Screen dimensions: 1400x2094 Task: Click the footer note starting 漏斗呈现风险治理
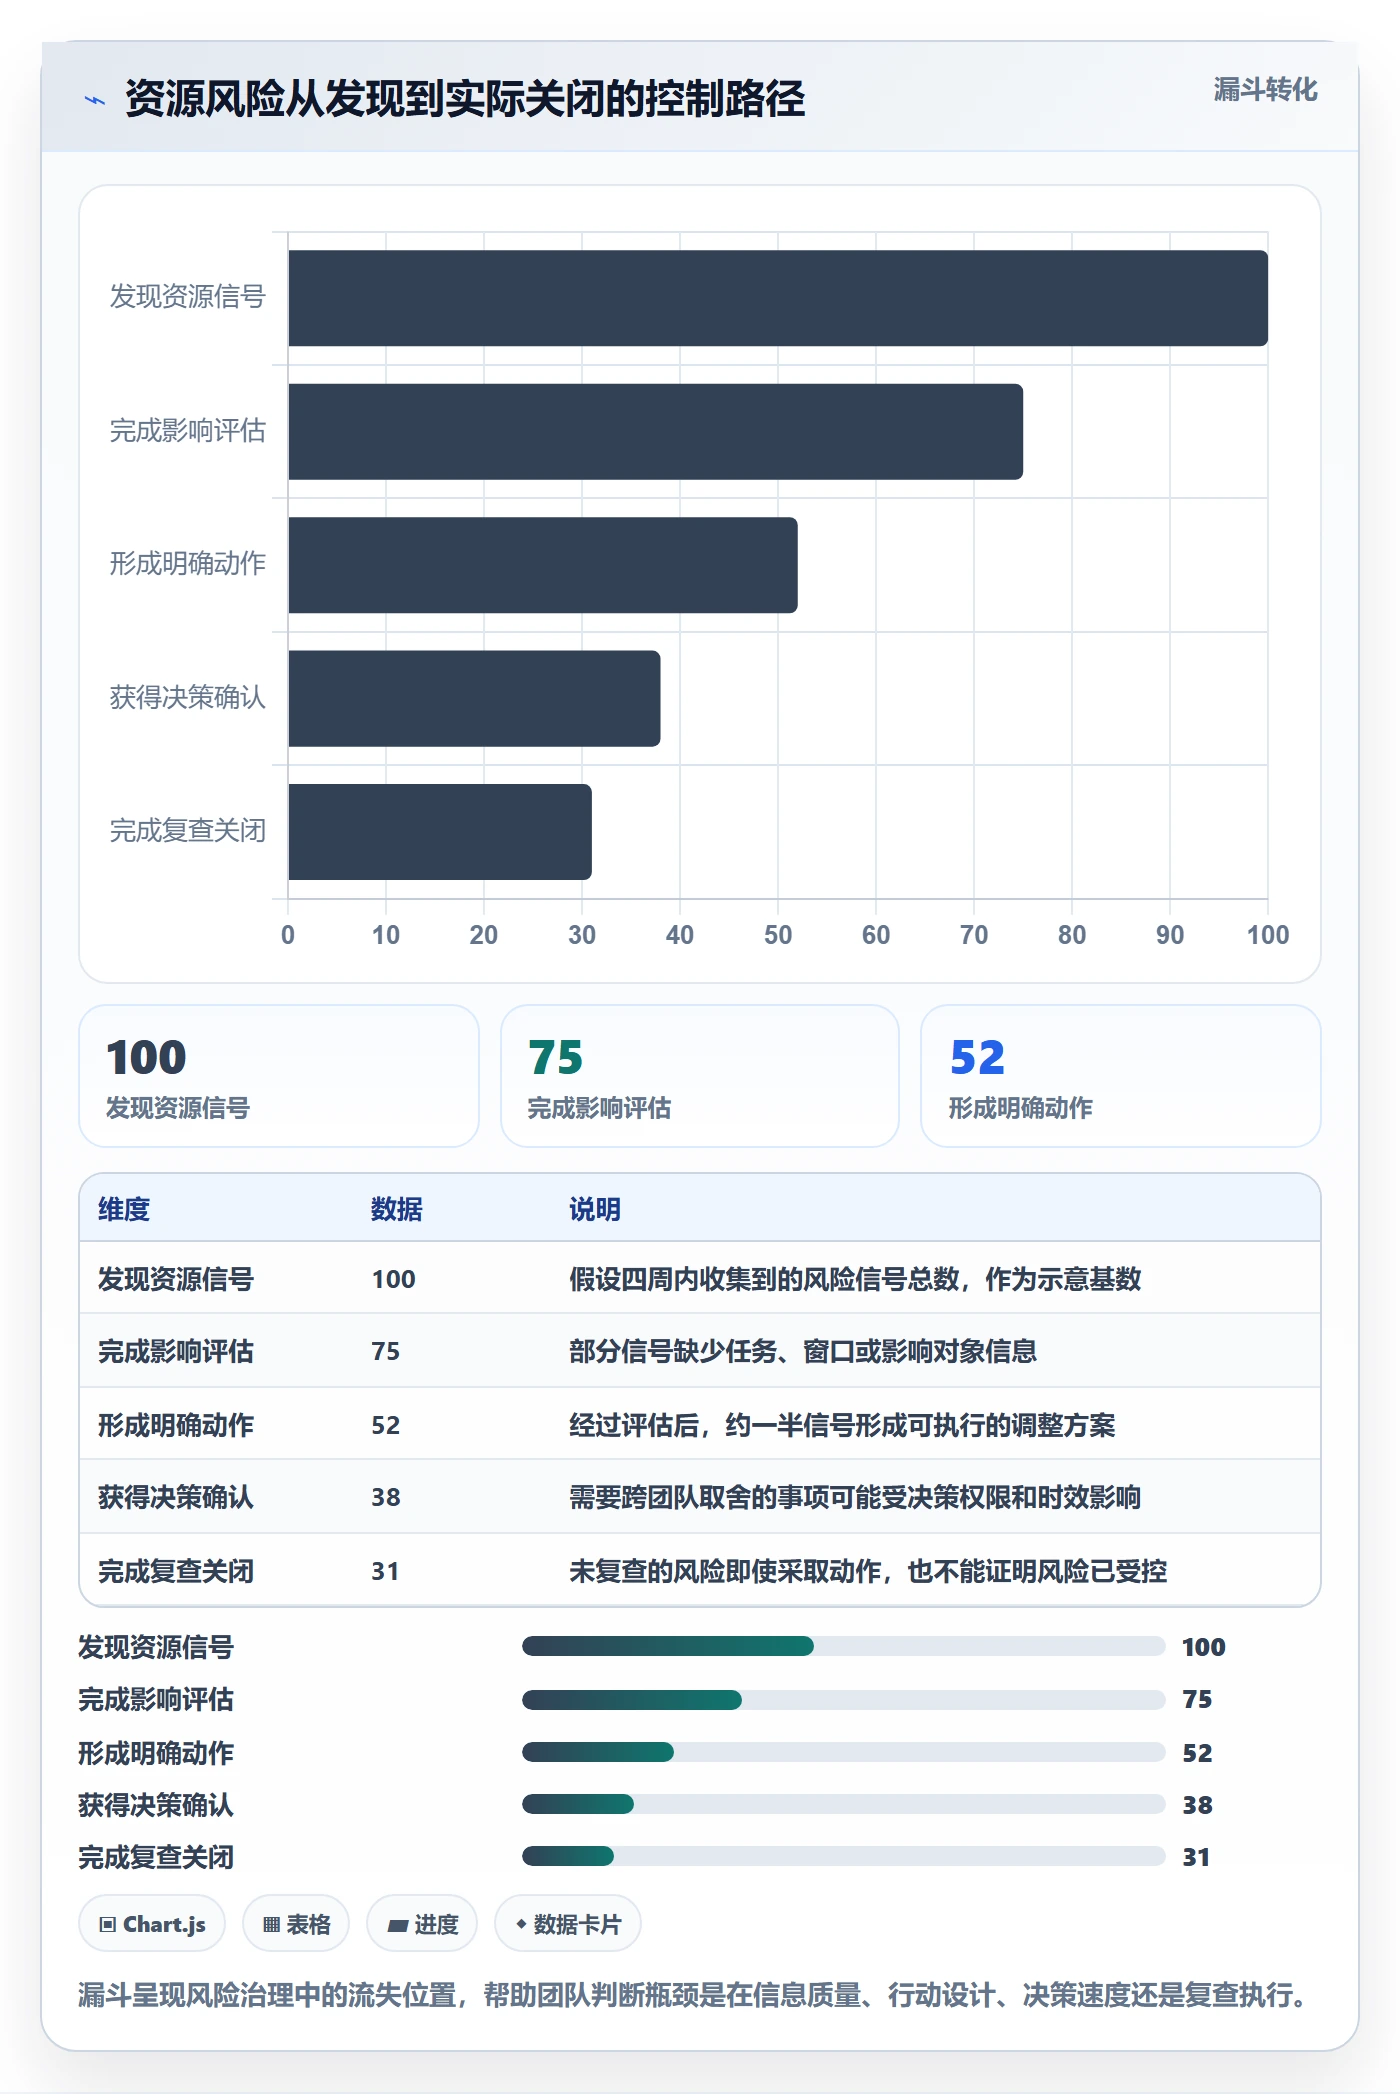(x=695, y=1995)
